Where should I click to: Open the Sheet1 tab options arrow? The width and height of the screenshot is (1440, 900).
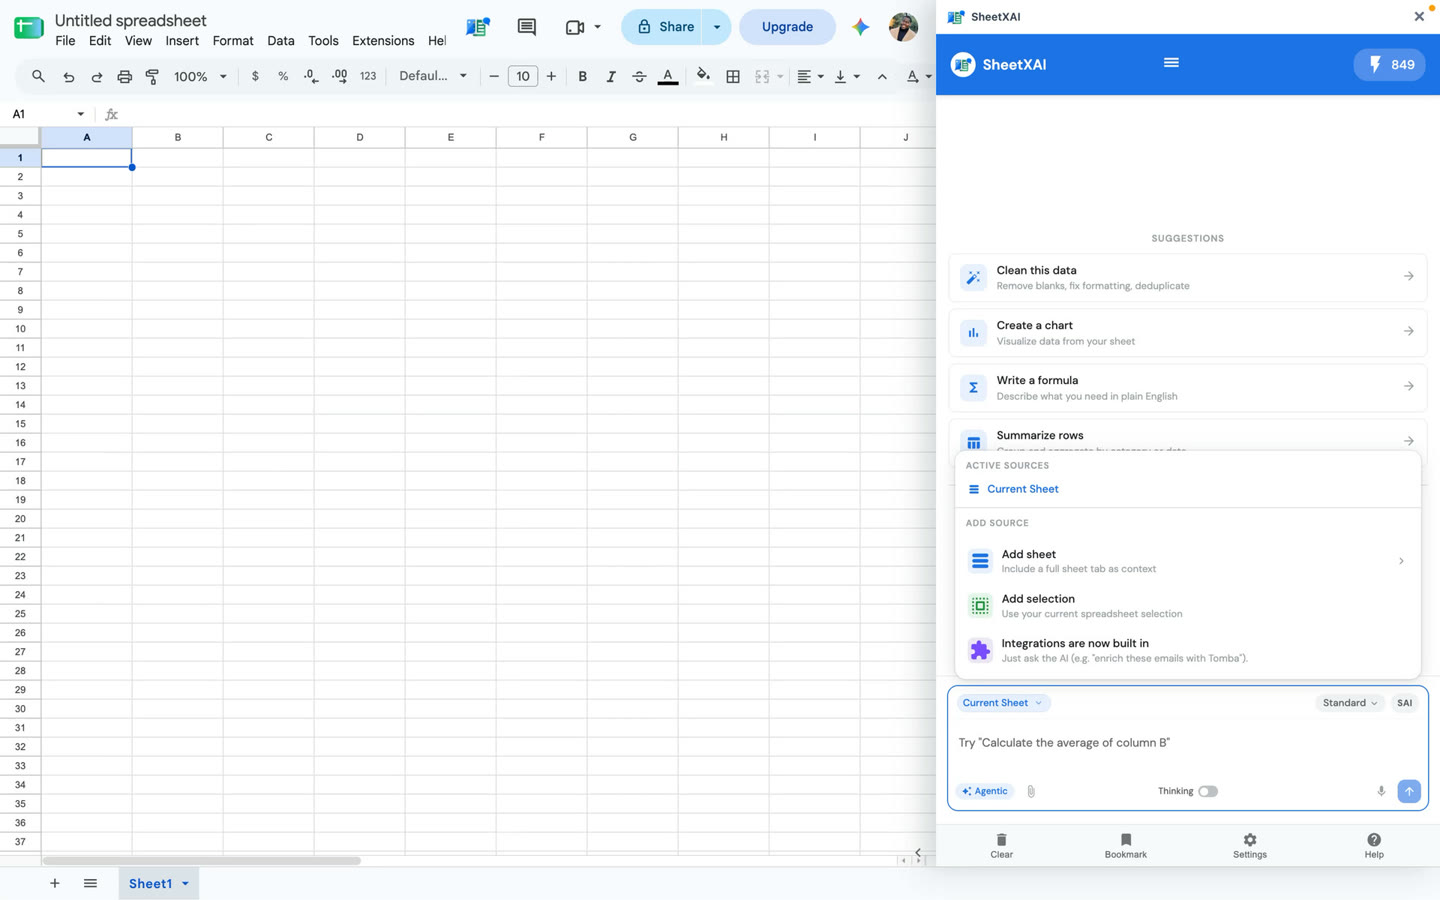click(185, 884)
